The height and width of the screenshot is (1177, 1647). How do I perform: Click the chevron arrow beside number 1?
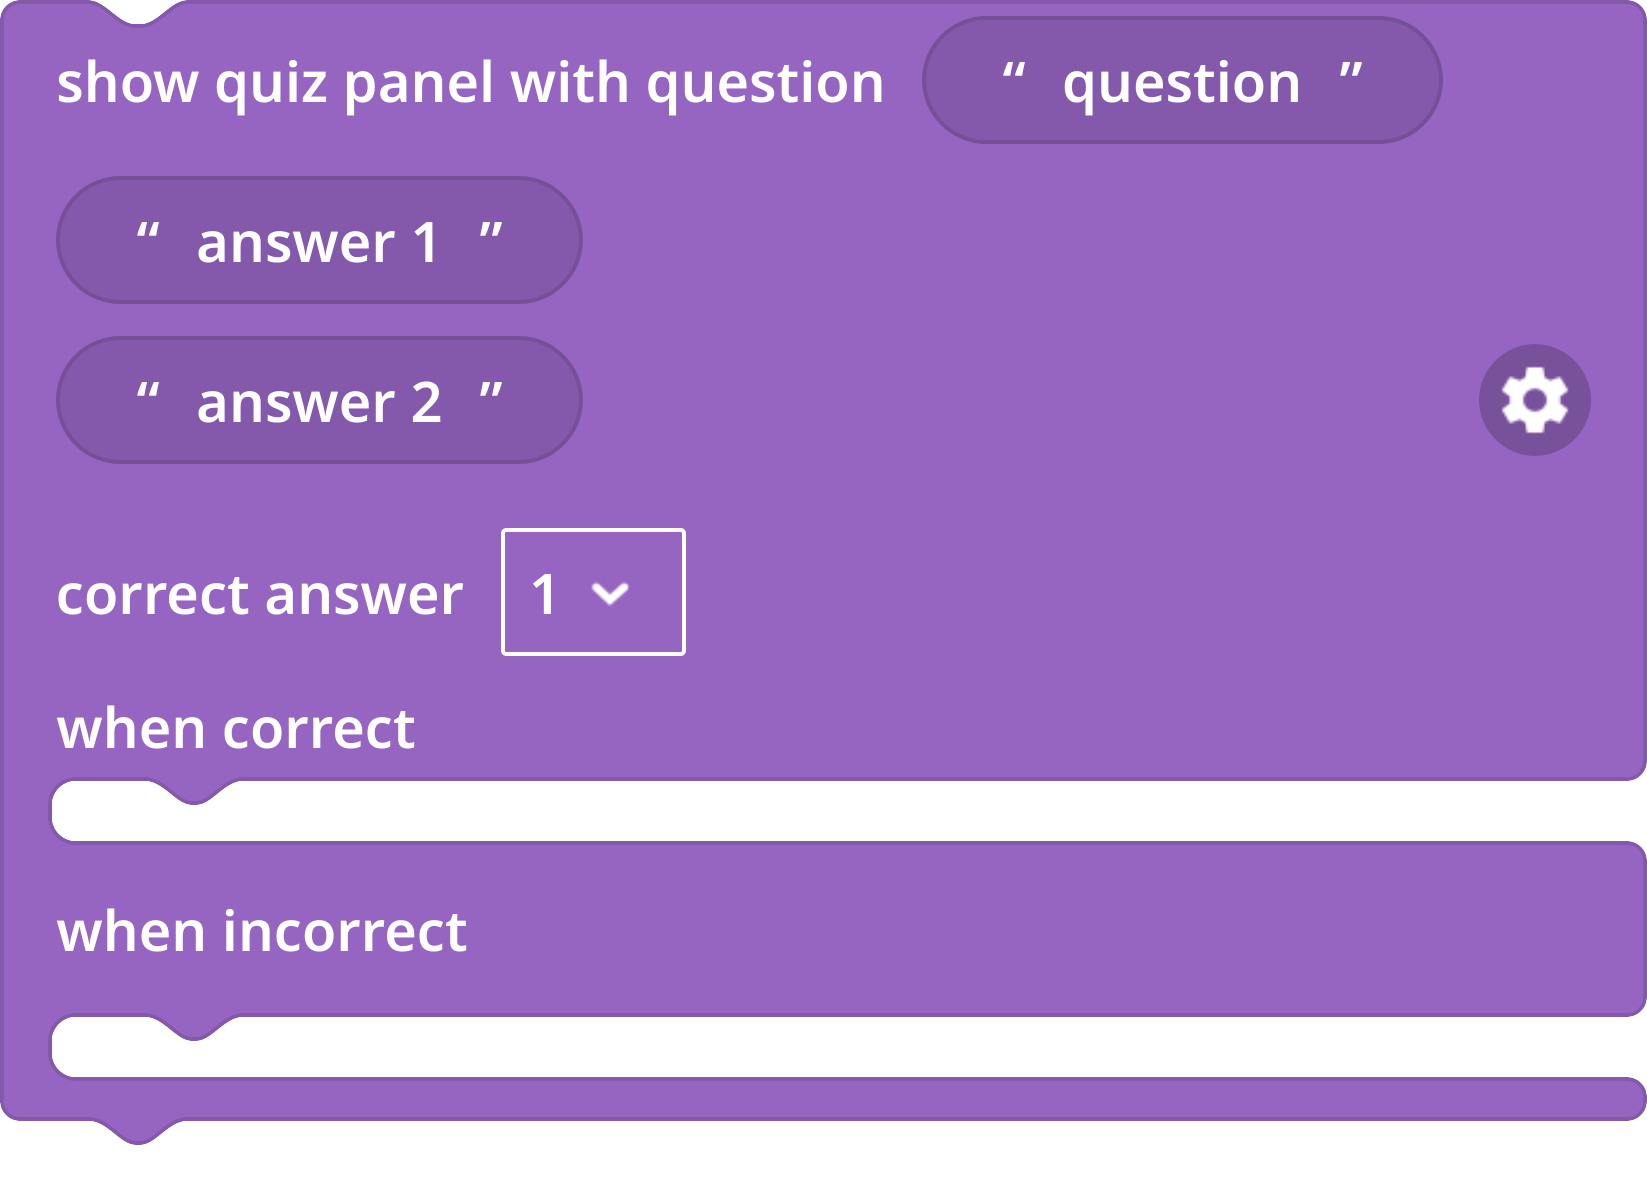point(610,594)
